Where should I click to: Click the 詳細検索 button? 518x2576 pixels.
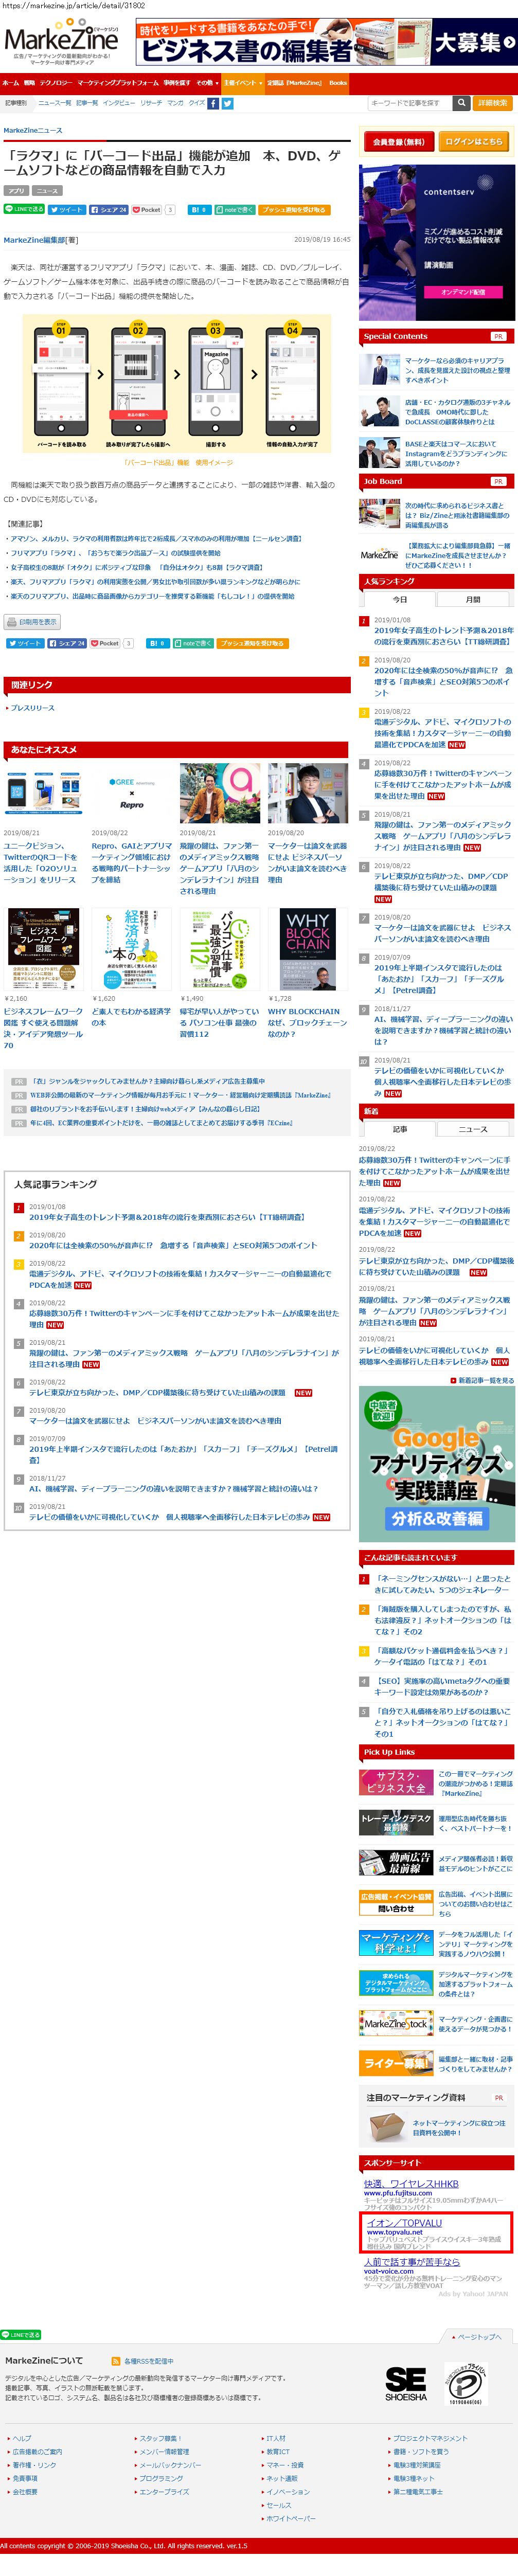coord(492,103)
